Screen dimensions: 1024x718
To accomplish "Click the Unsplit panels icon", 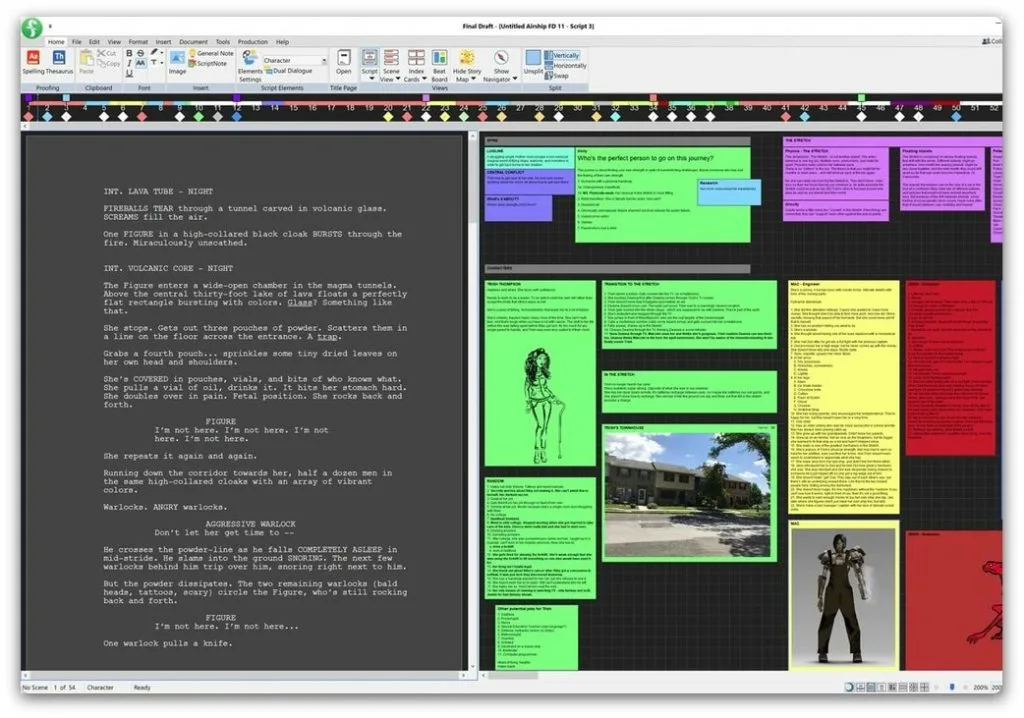I will point(533,62).
